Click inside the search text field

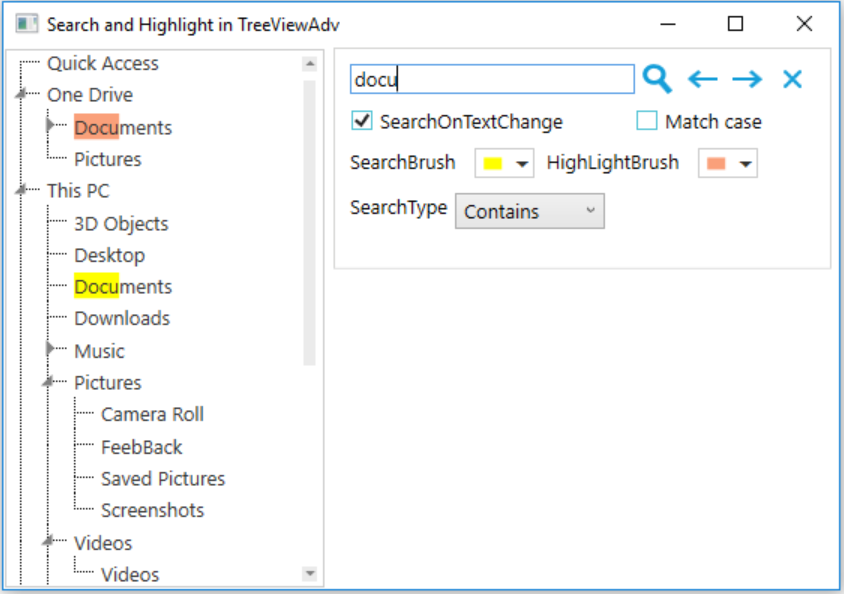[x=490, y=78]
